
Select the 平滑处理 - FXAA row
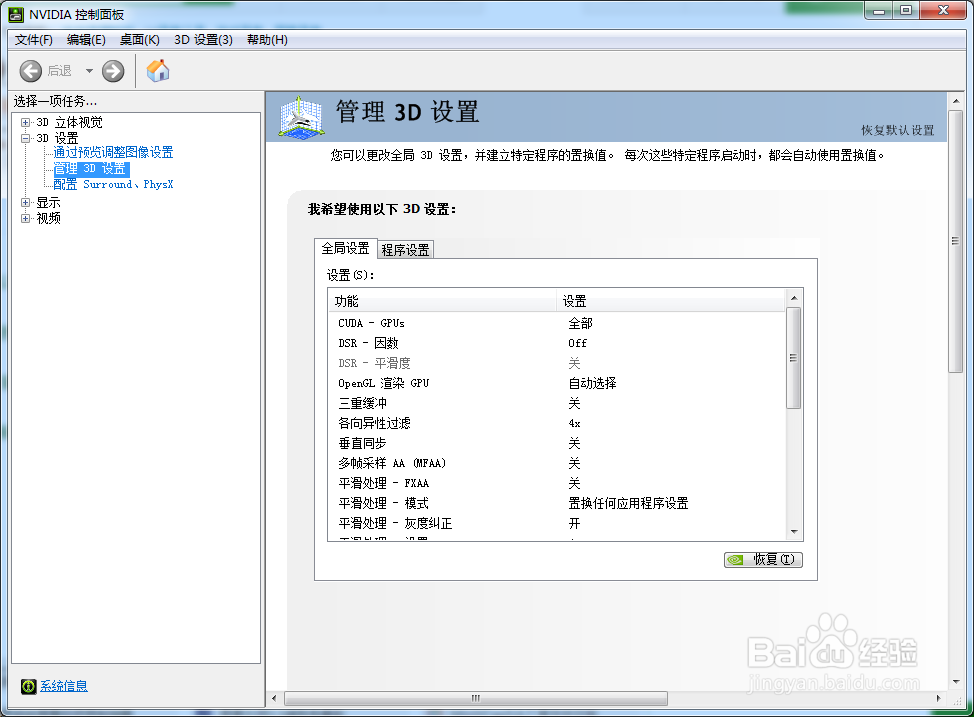pos(557,483)
